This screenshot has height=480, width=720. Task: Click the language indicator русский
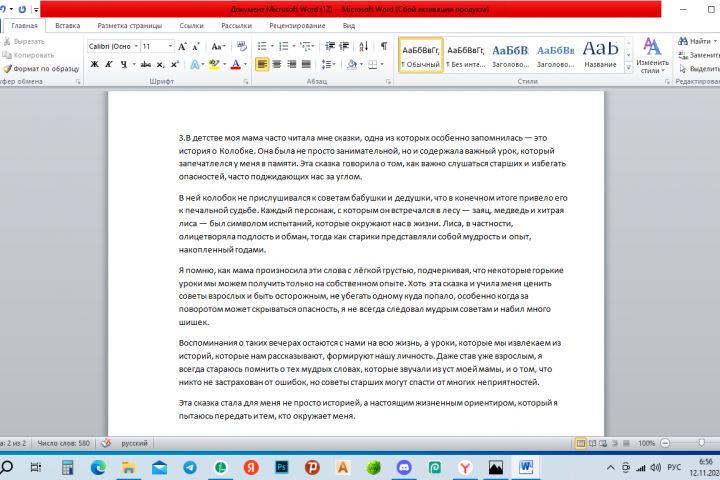click(134, 443)
